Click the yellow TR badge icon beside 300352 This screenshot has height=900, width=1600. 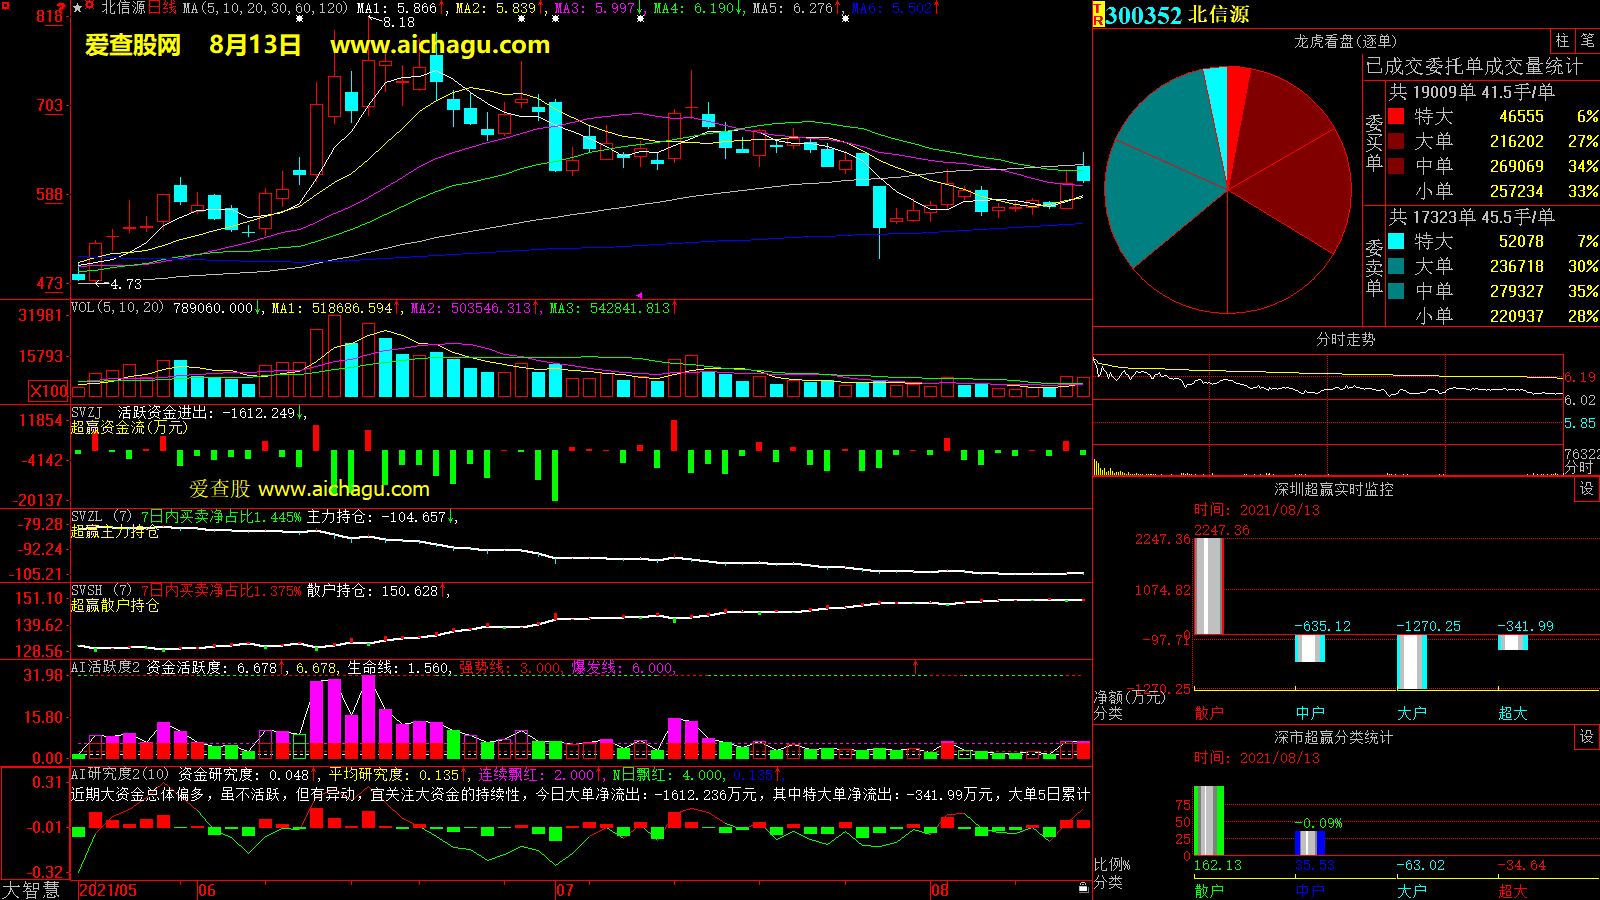click(x=1098, y=15)
